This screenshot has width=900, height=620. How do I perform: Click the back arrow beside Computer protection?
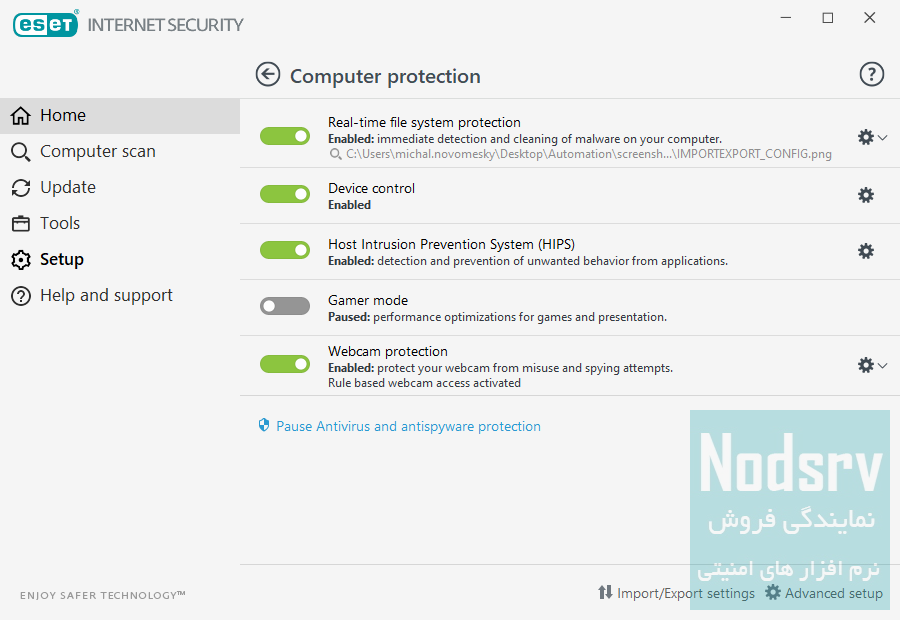(268, 75)
